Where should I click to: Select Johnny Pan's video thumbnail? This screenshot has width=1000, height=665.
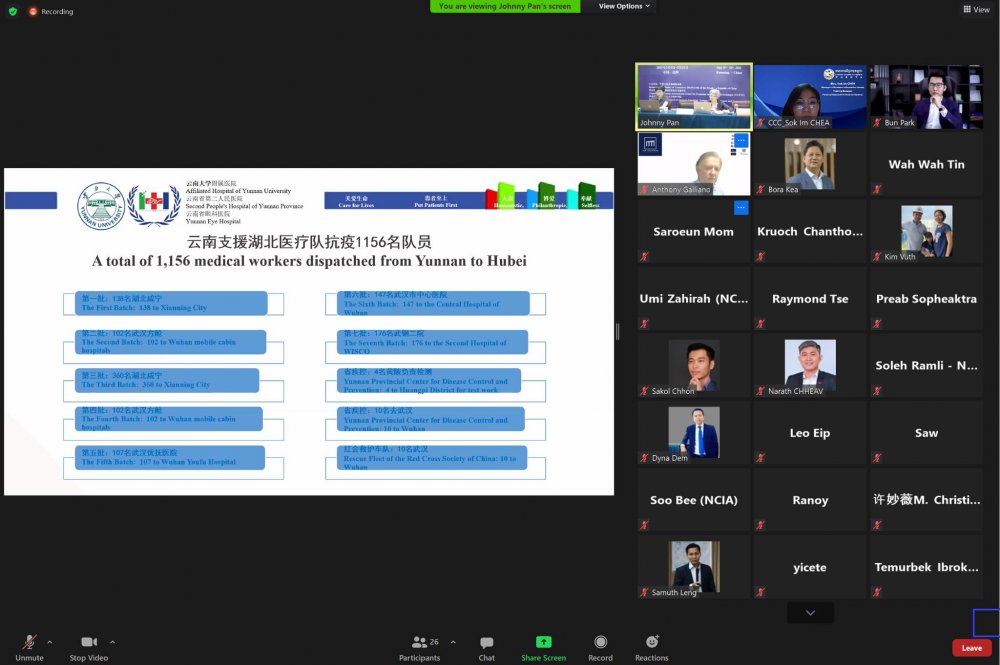(694, 97)
